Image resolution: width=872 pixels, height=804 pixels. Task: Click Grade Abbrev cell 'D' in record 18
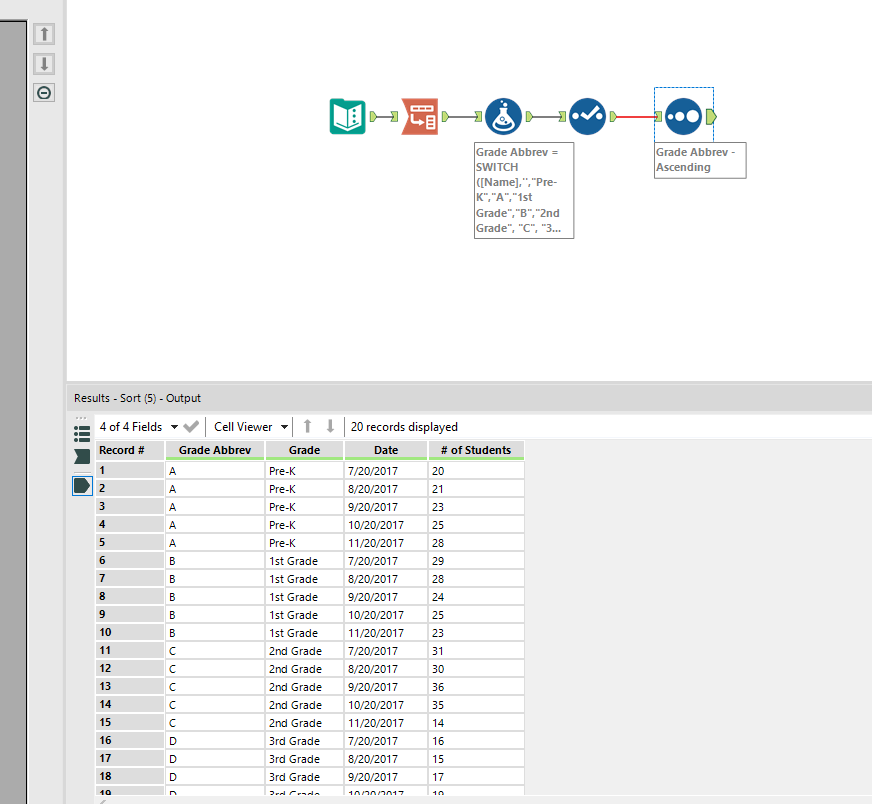215,777
